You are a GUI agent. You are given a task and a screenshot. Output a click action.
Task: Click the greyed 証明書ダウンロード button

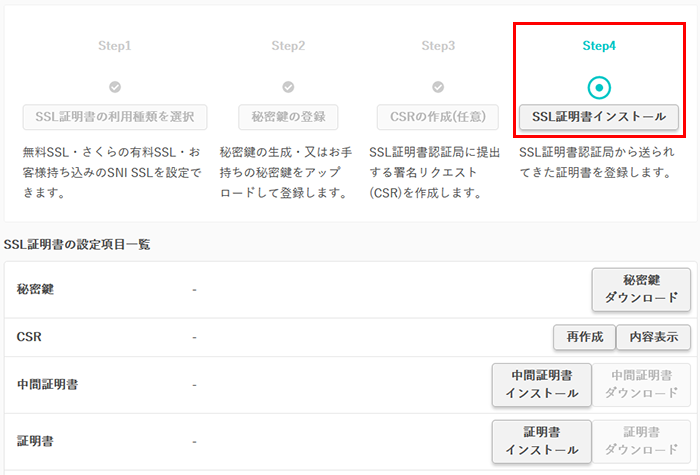pyautogui.click(x=641, y=441)
